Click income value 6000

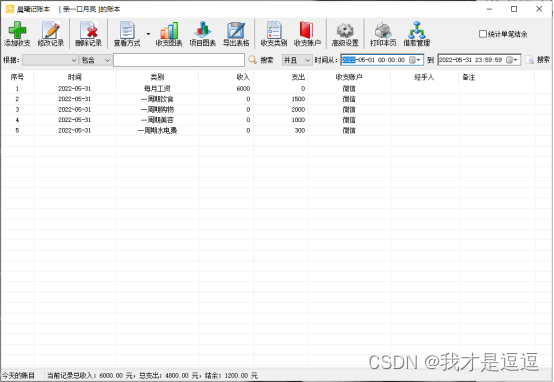(243, 89)
